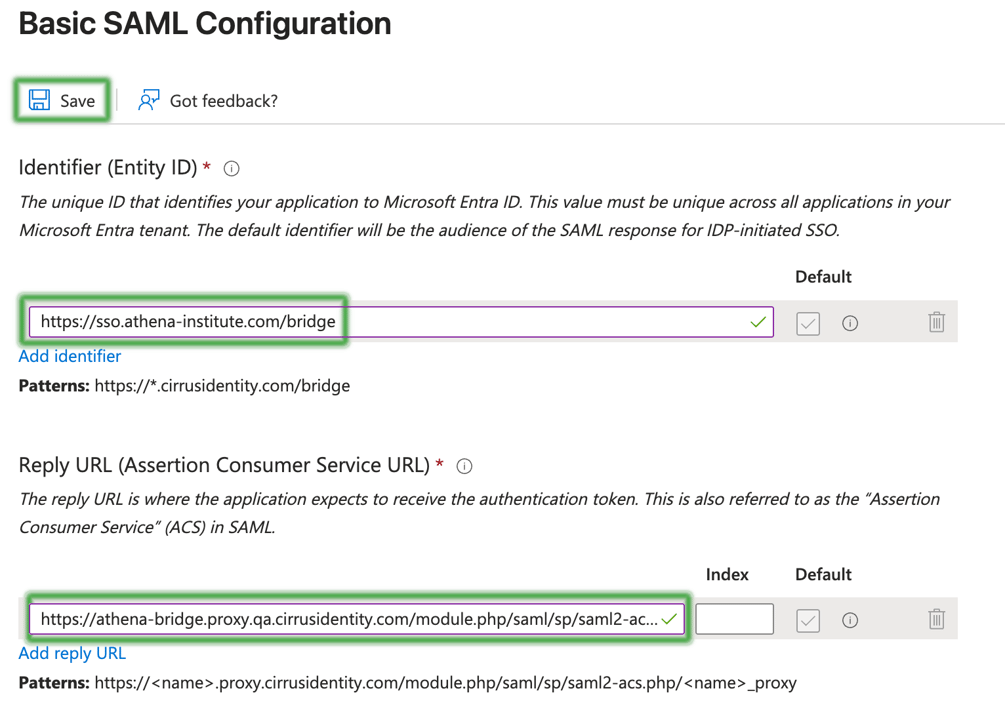Open info tooltip beside Reply URL label
Screen dimensions: 1005x716
point(464,466)
